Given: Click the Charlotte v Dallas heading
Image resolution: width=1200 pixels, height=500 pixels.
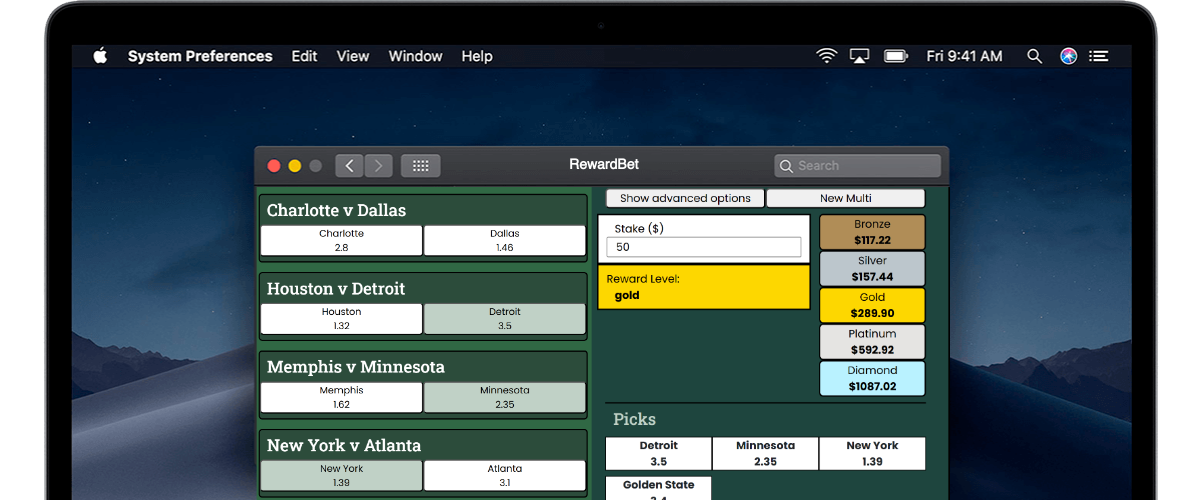Looking at the screenshot, I should point(336,210).
